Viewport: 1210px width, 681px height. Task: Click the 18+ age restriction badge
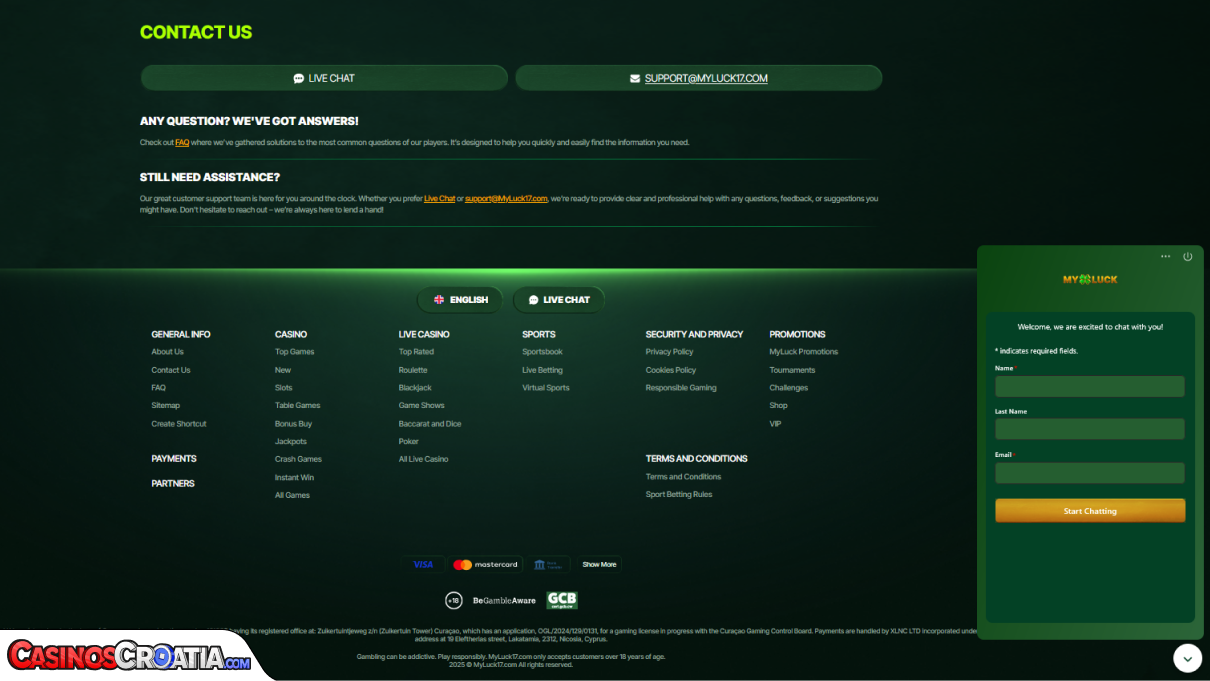click(454, 600)
